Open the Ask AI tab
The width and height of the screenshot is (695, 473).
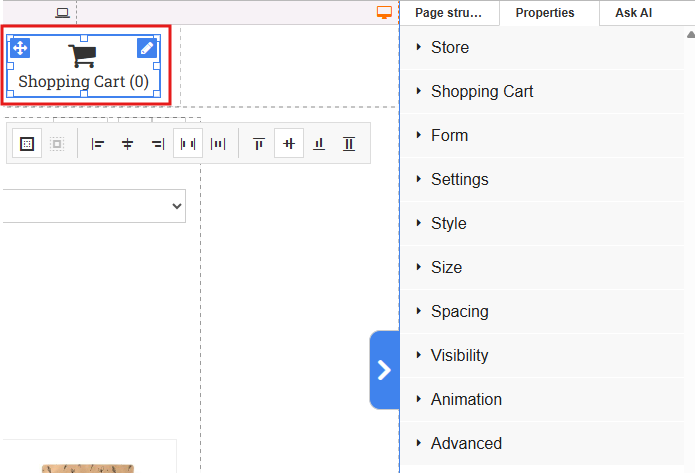(633, 13)
